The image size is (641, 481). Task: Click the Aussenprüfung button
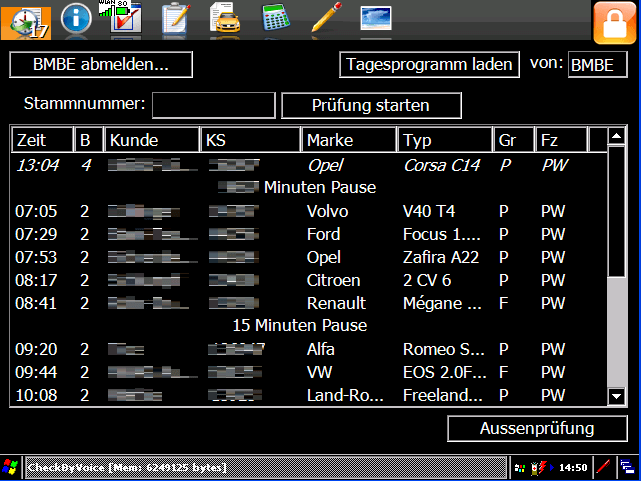tap(537, 429)
